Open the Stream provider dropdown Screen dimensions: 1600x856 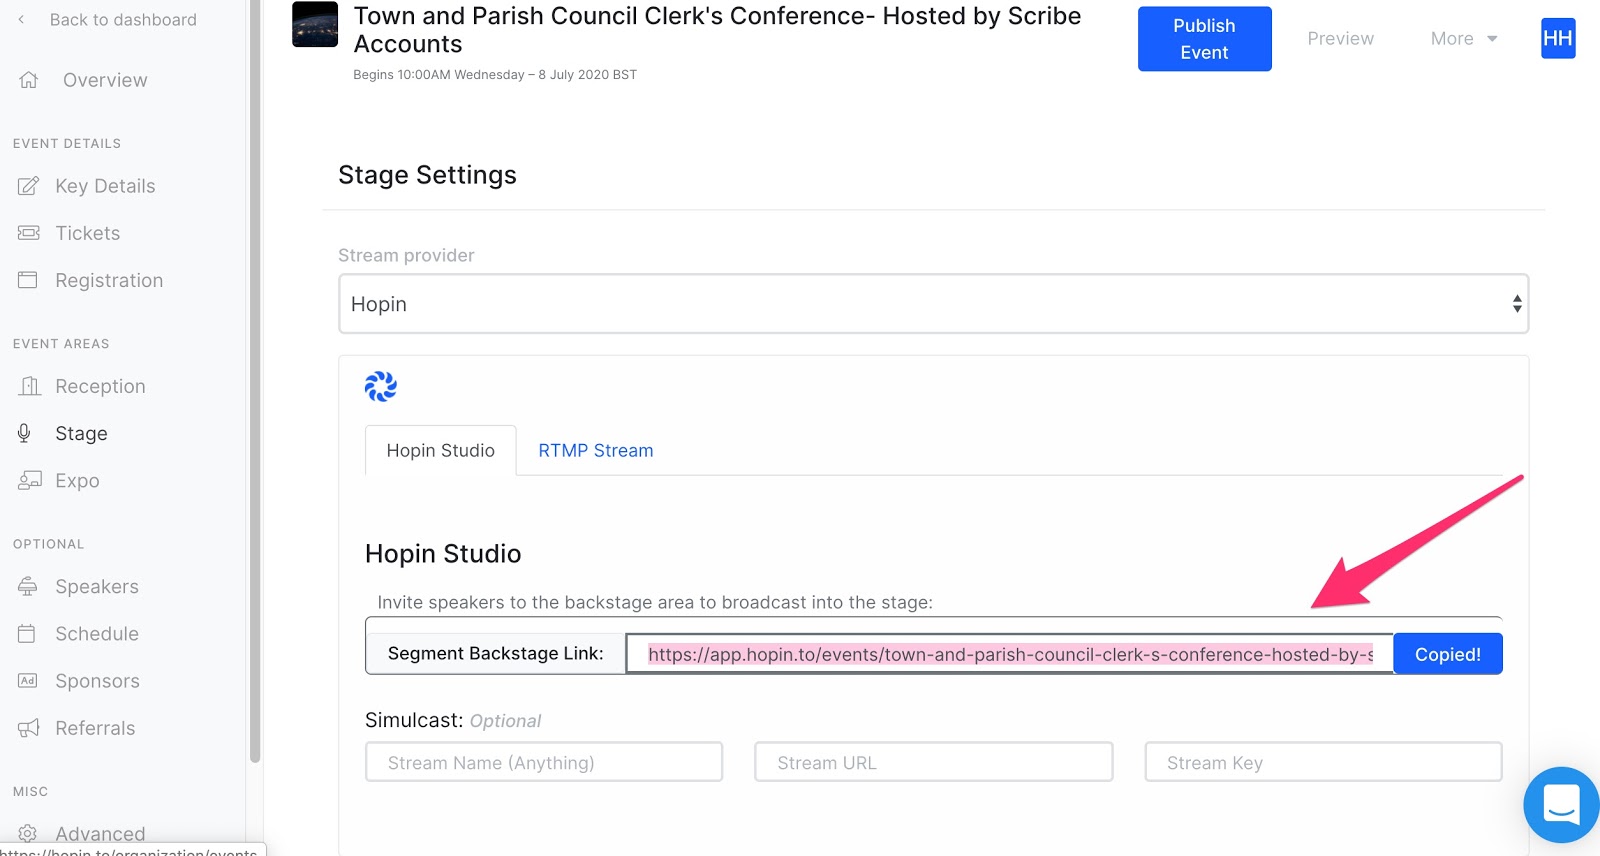[934, 304]
